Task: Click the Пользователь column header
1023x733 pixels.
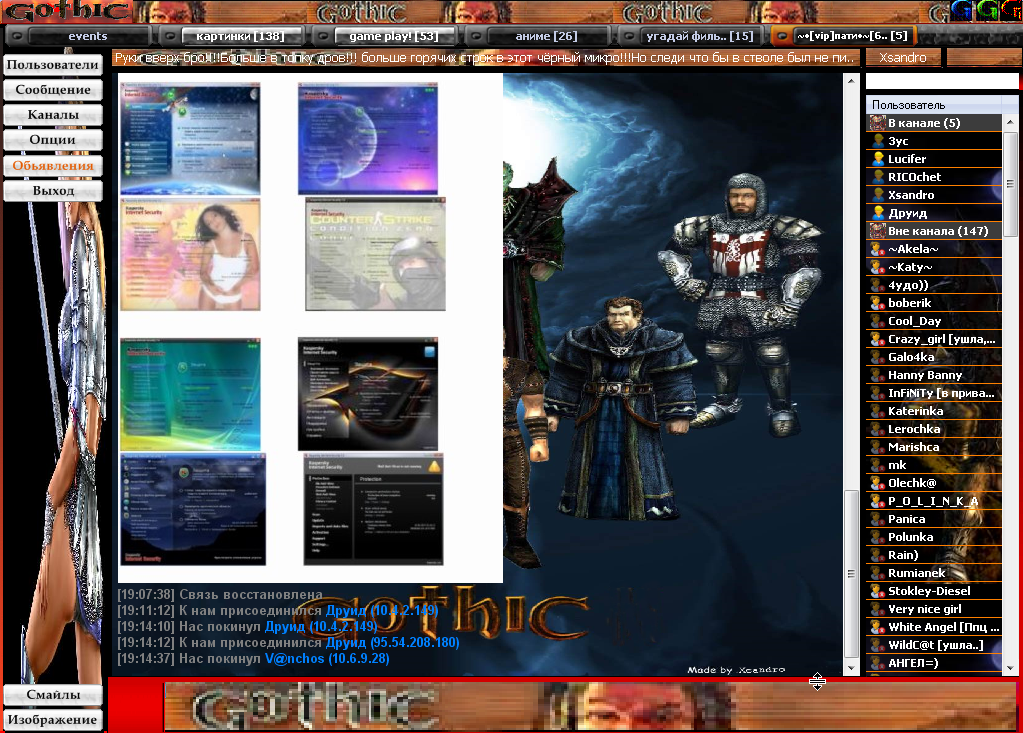Action: [934, 105]
